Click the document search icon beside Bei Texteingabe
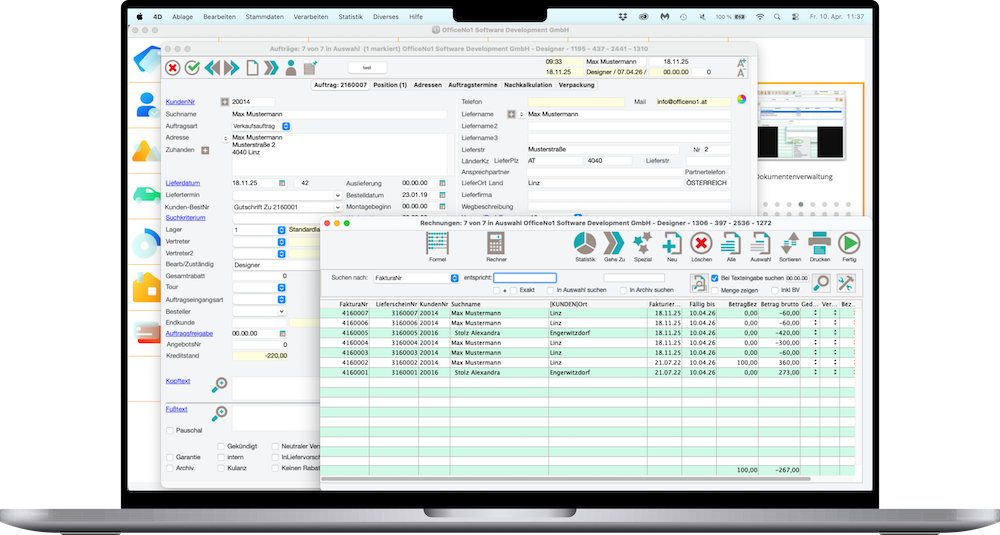Viewport: 1000px width, 535px height. click(699, 282)
